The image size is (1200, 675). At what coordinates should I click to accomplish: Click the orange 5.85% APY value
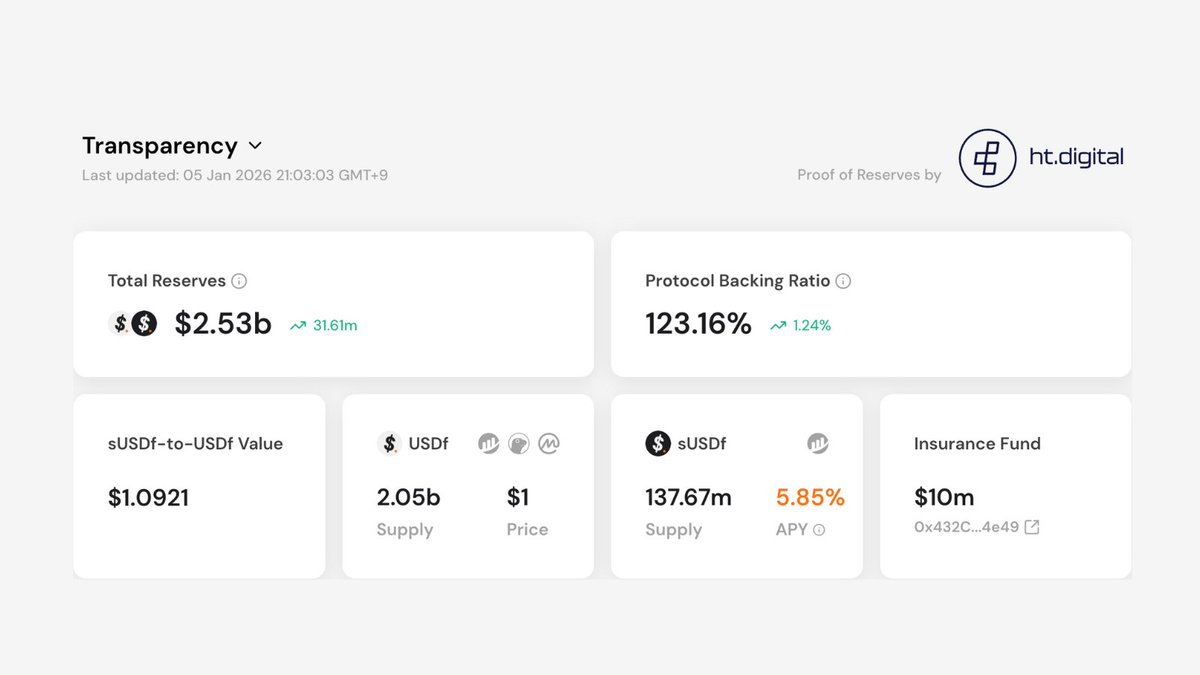810,497
